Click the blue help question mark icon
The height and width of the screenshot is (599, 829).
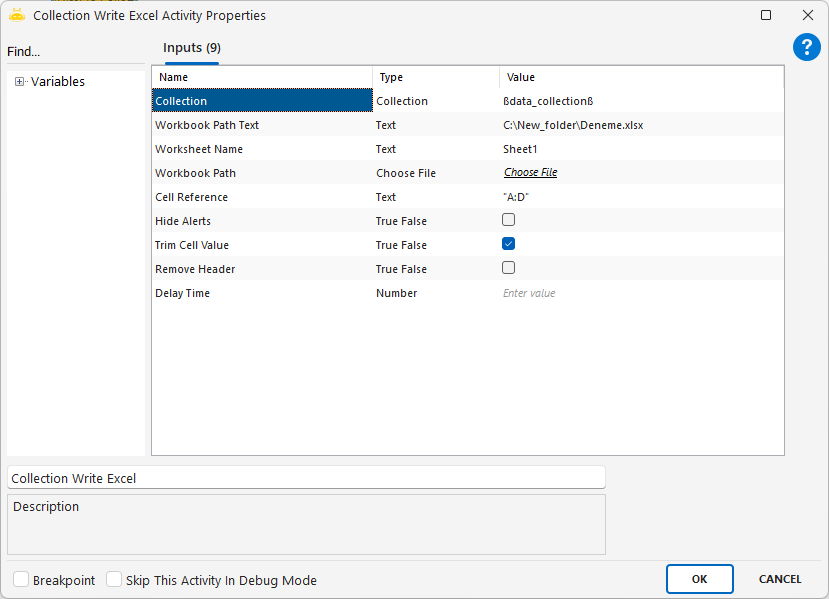click(806, 47)
